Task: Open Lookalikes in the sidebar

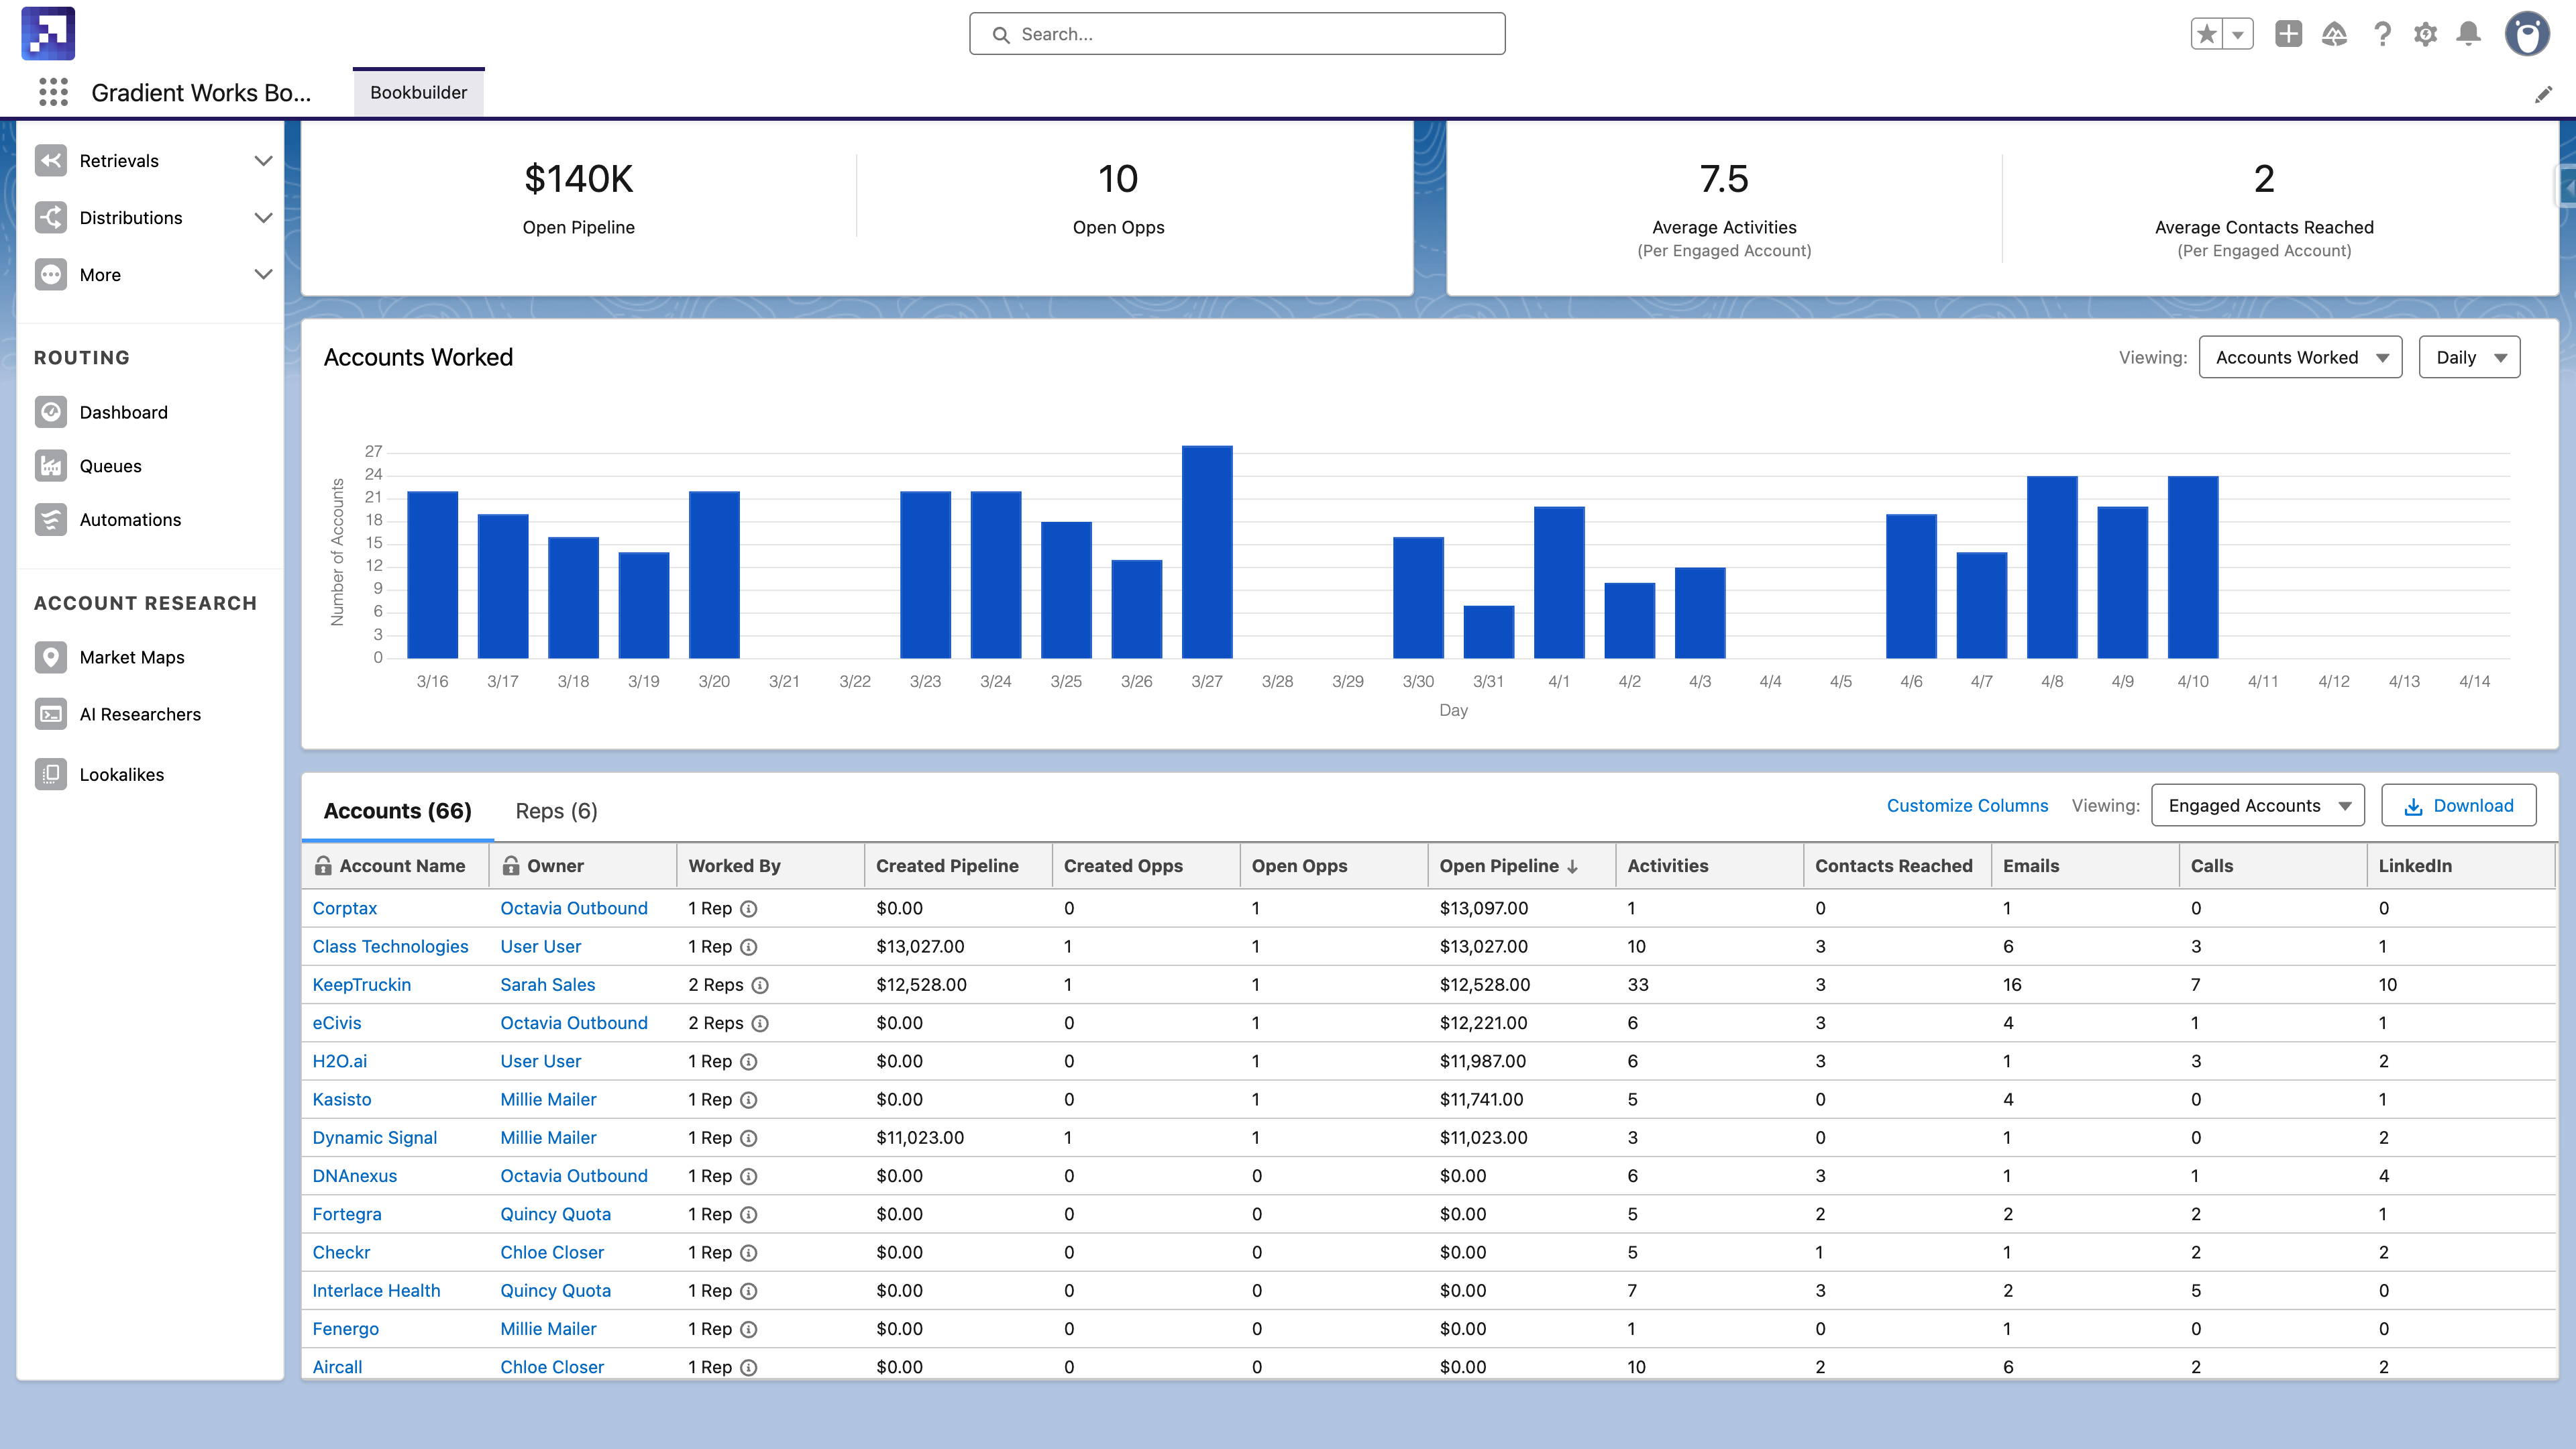Action: point(122,774)
